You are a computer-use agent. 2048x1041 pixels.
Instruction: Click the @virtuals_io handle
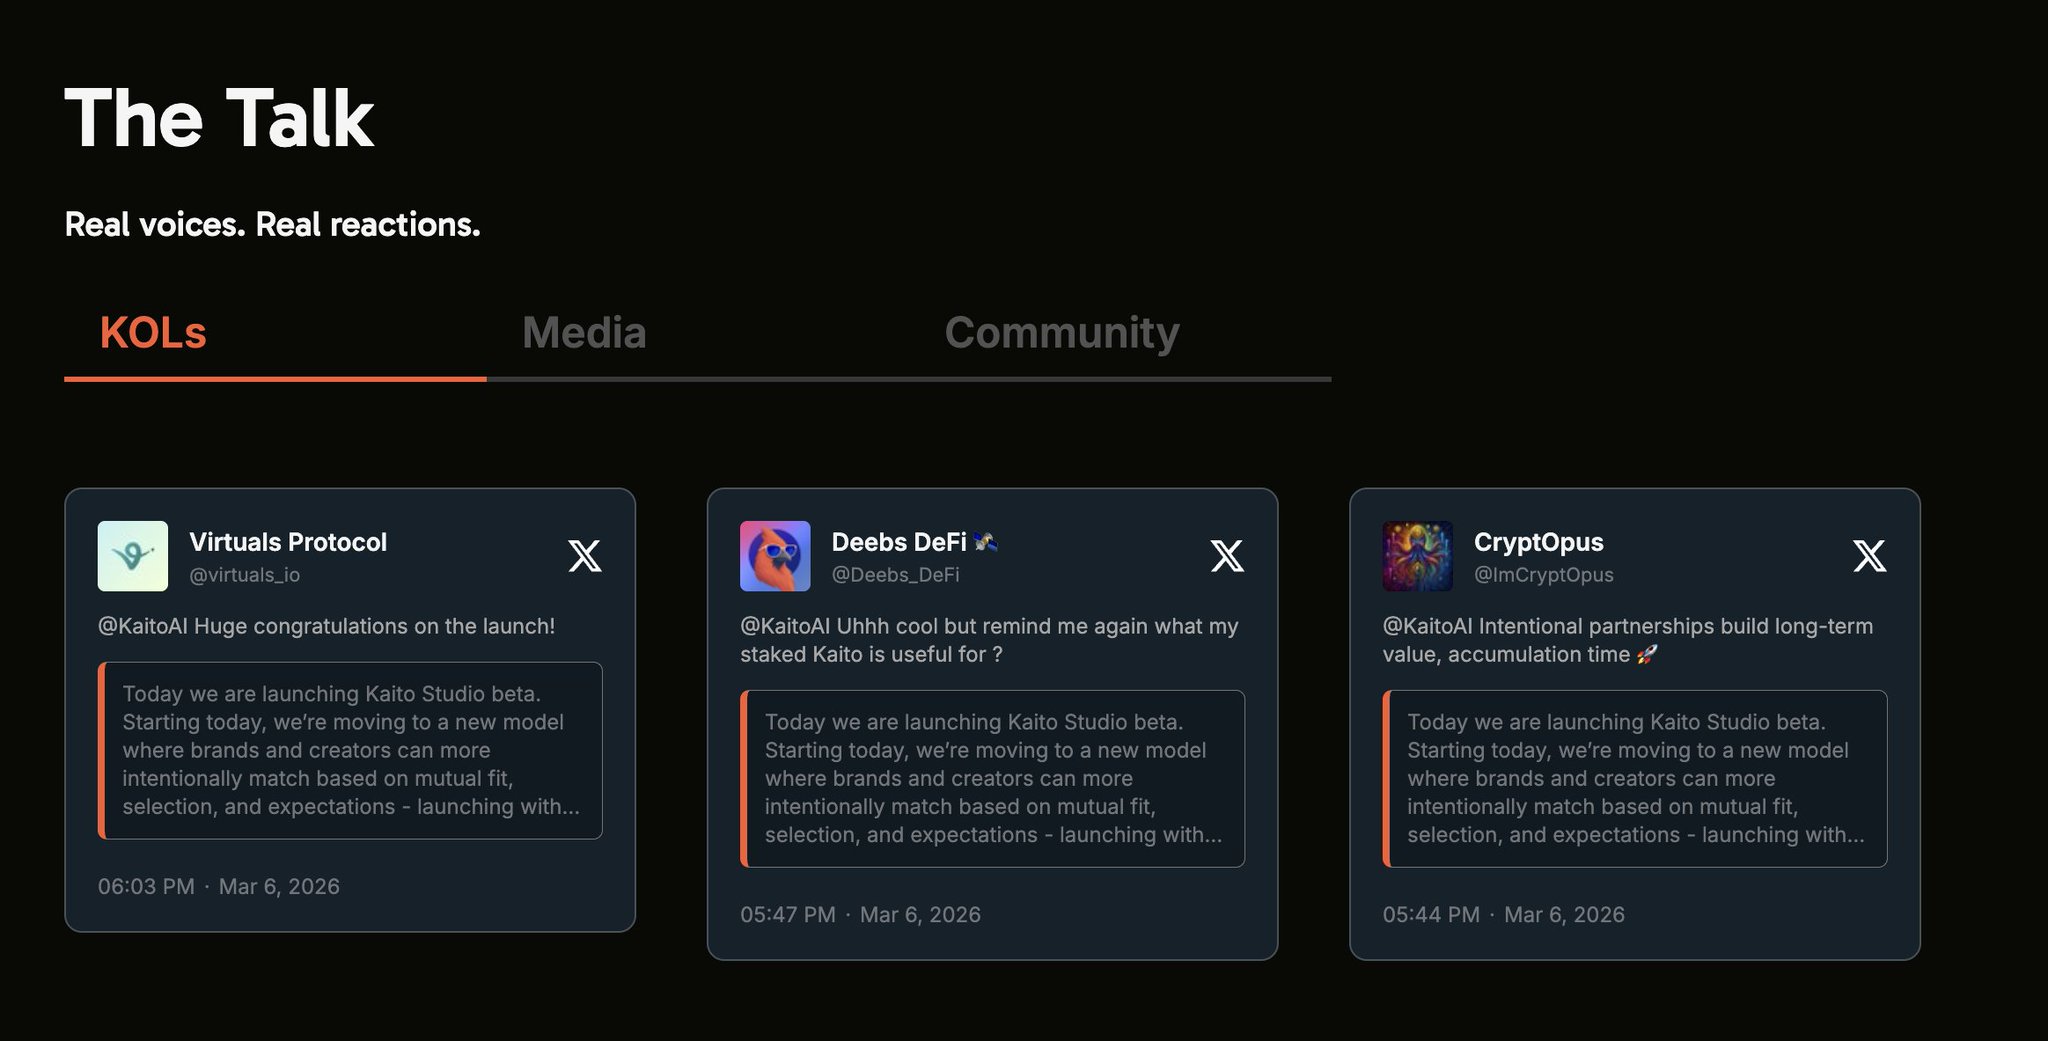245,575
